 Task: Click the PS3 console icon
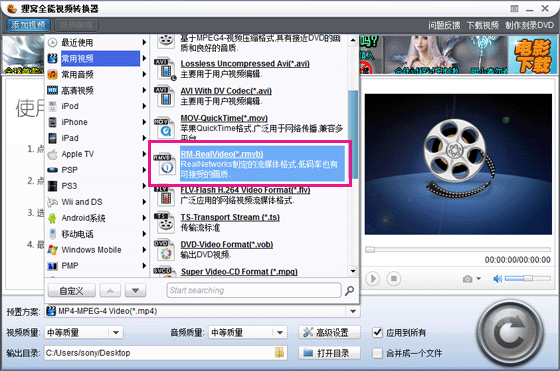(x=52, y=186)
